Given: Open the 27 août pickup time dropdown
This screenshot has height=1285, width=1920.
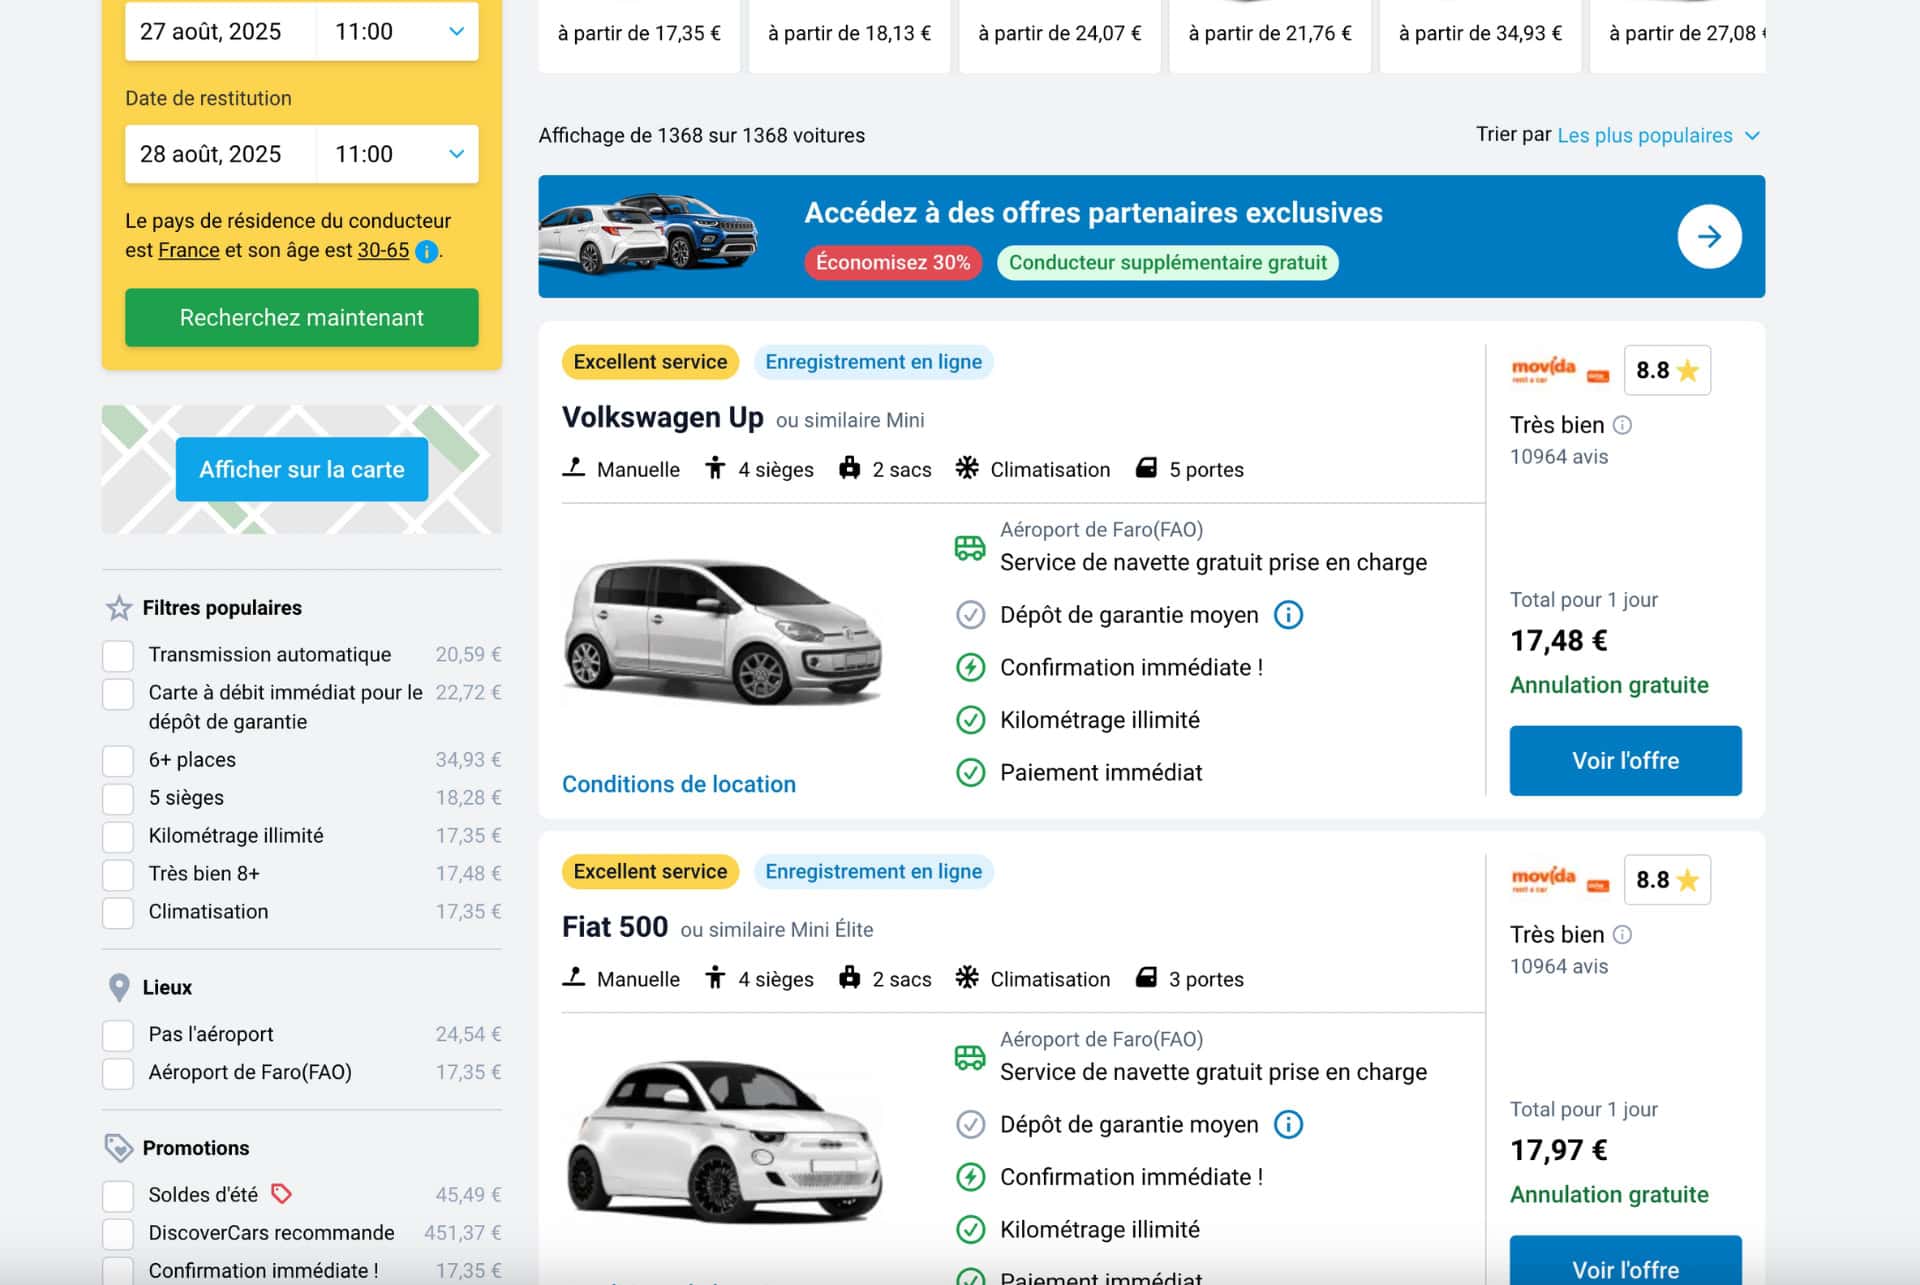Looking at the screenshot, I should [398, 32].
